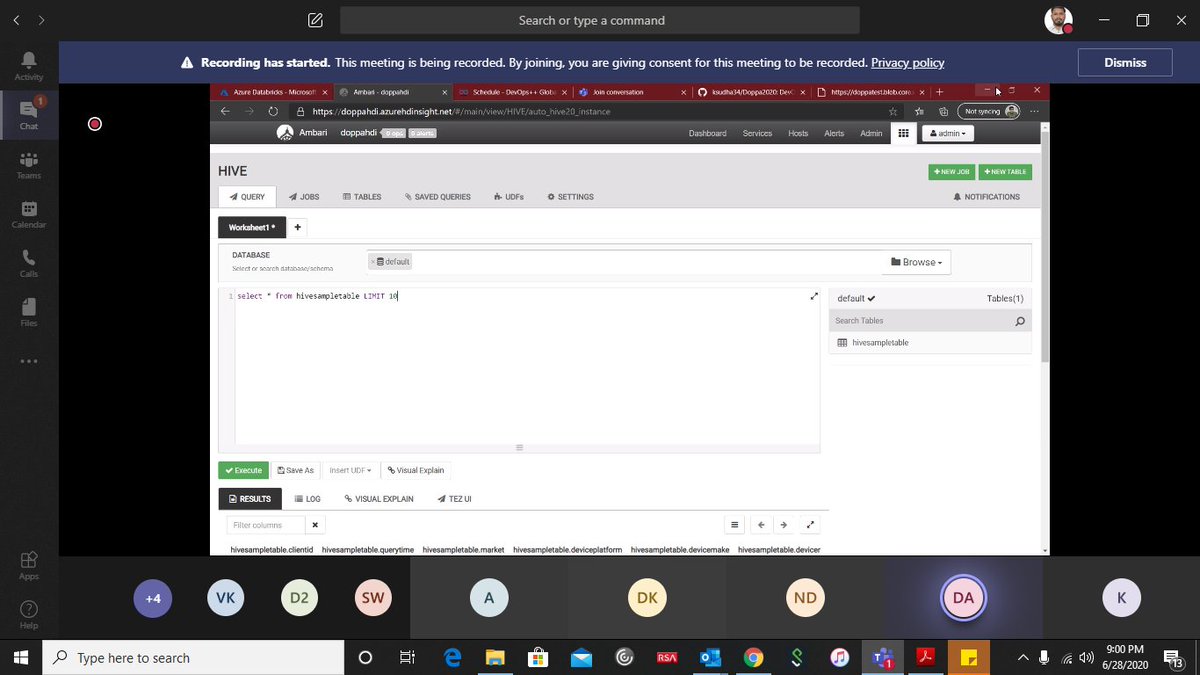Dismiss the recording notification banner
Image resolution: width=1200 pixels, height=675 pixels.
(1125, 62)
